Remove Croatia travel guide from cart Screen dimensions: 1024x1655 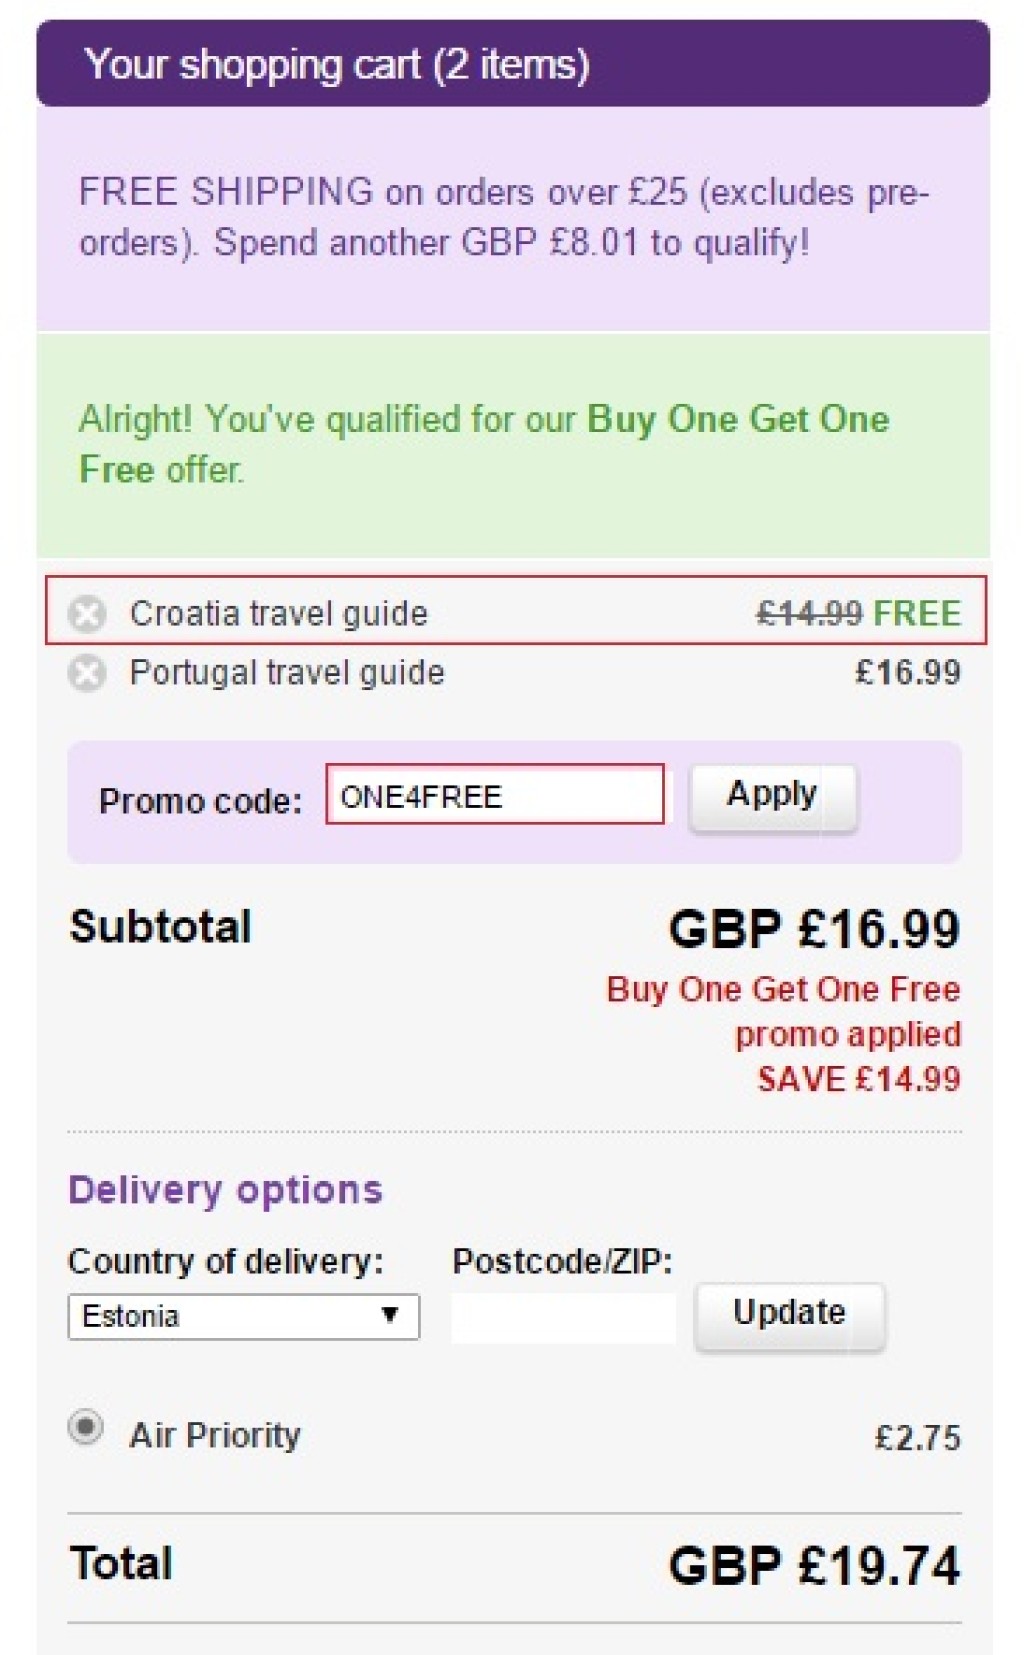[87, 613]
